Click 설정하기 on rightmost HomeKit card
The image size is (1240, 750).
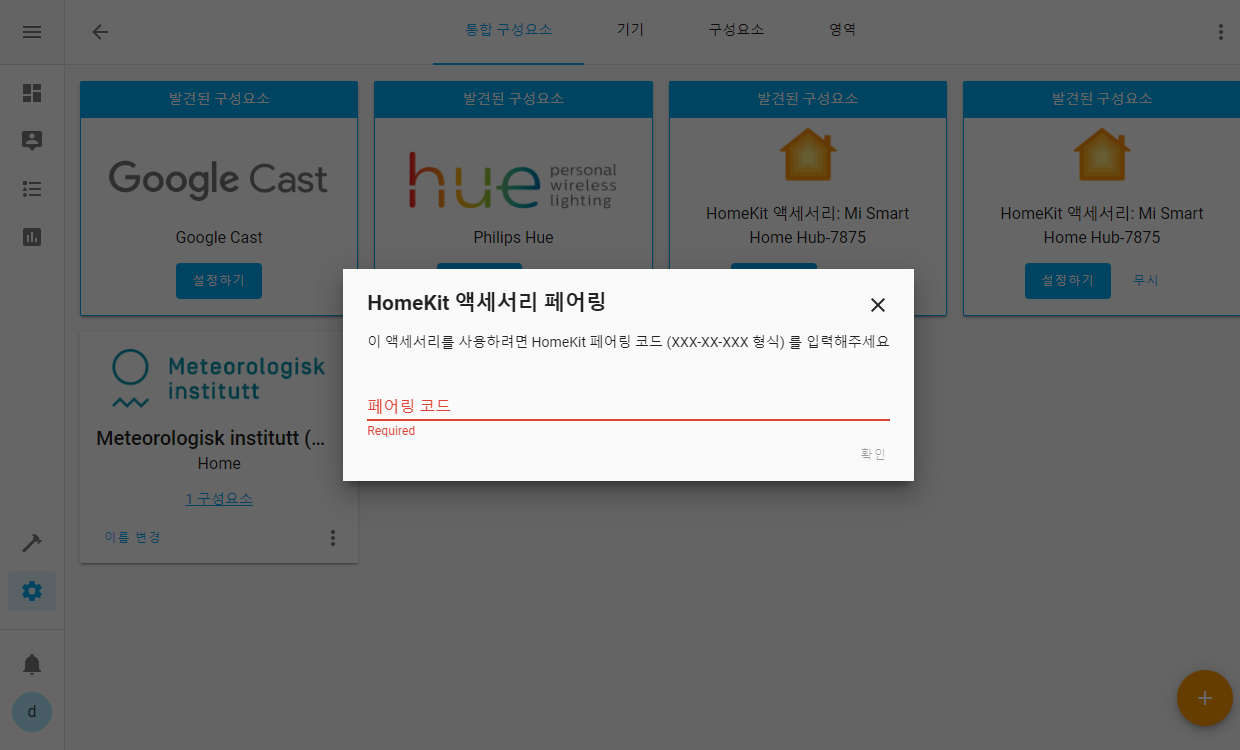click(x=1068, y=281)
